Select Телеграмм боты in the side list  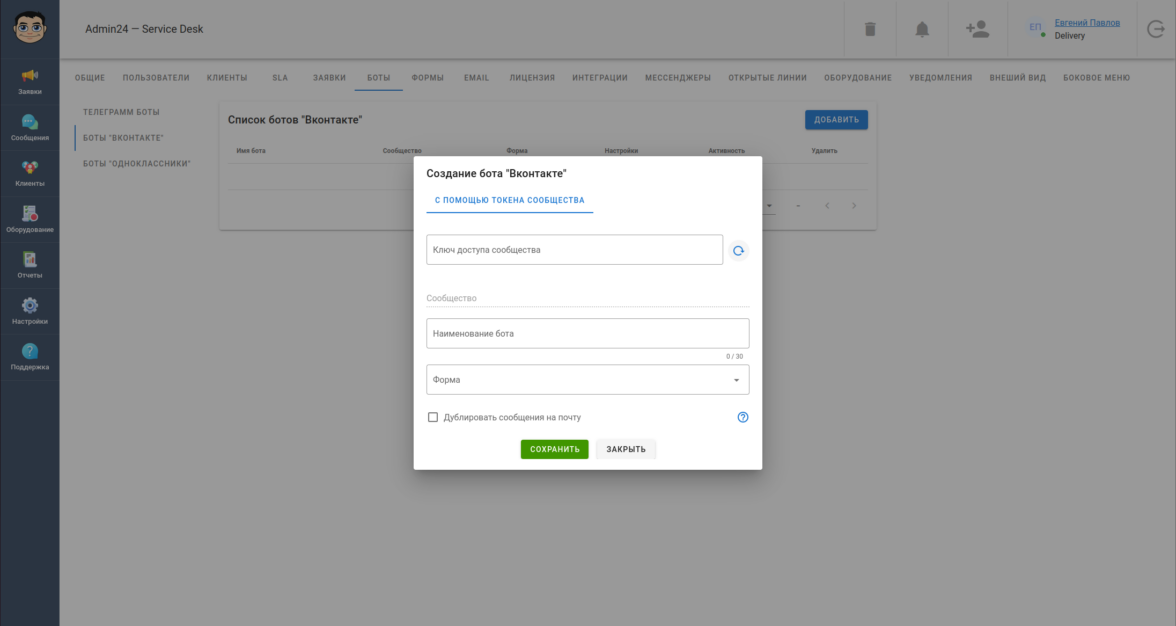pos(121,112)
